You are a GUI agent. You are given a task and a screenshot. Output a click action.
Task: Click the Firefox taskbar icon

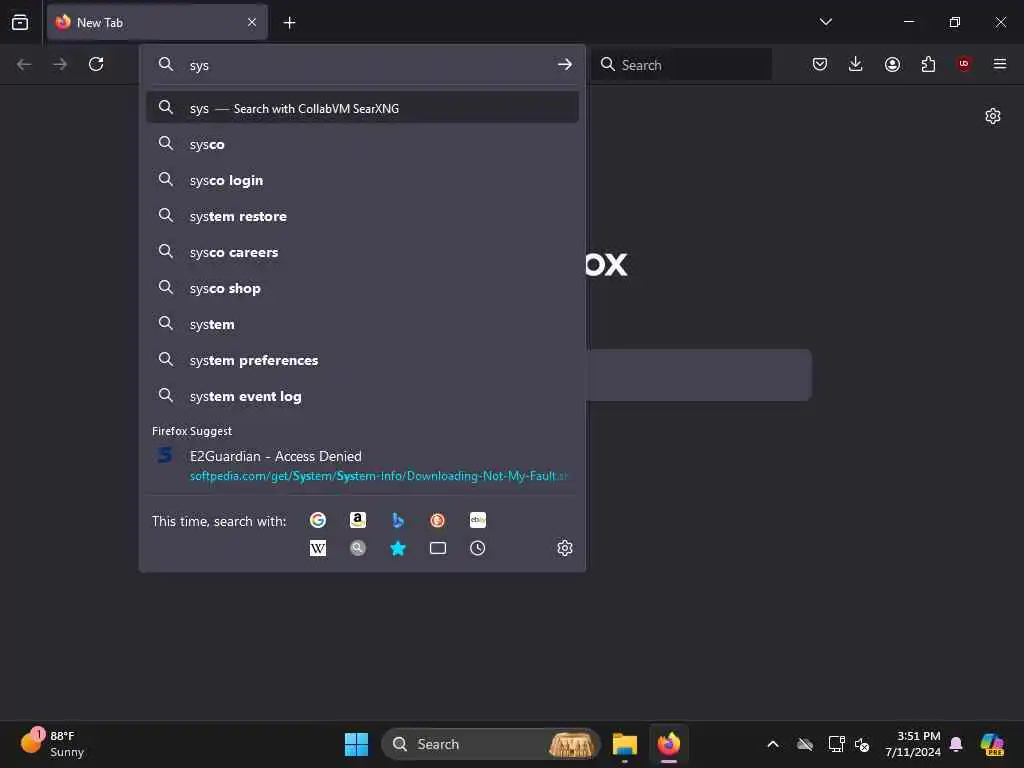(x=669, y=744)
